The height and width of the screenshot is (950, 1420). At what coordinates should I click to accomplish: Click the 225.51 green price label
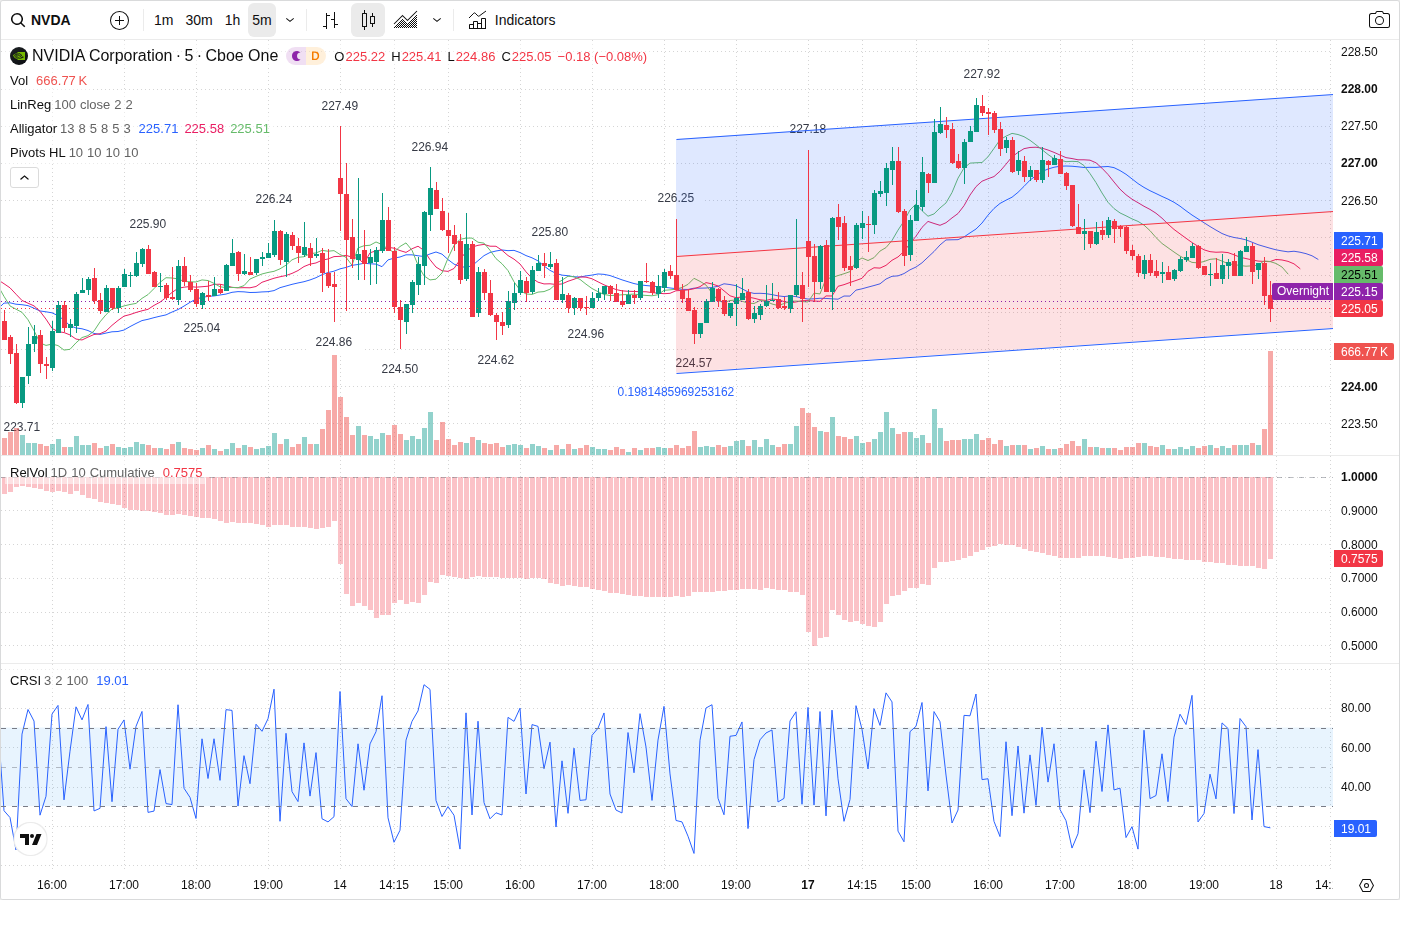coord(1359,275)
